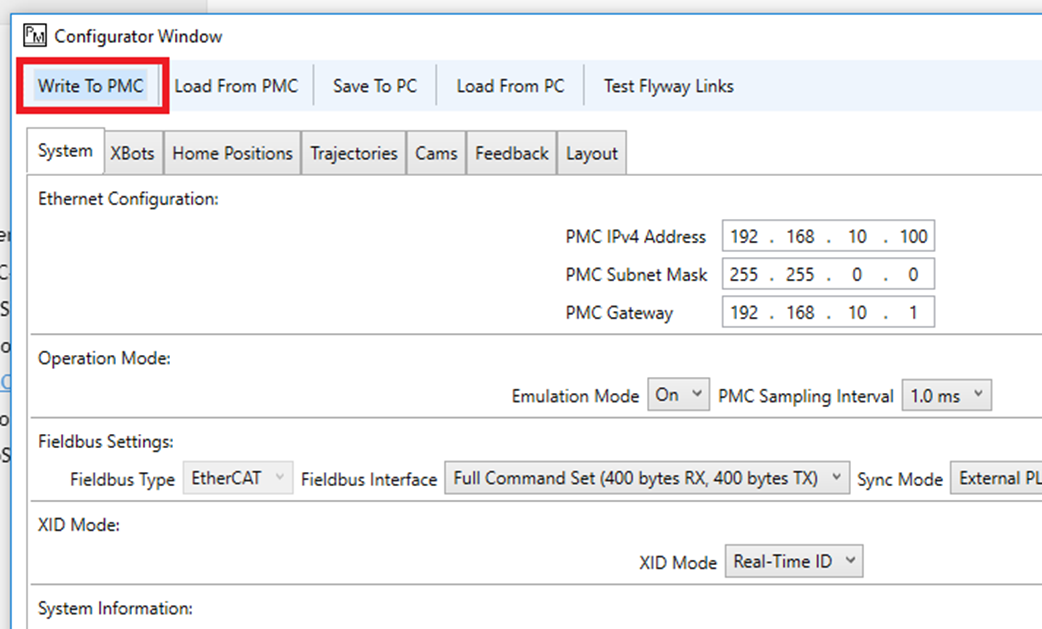
Task: Switch to the Cams tab
Action: coord(436,153)
